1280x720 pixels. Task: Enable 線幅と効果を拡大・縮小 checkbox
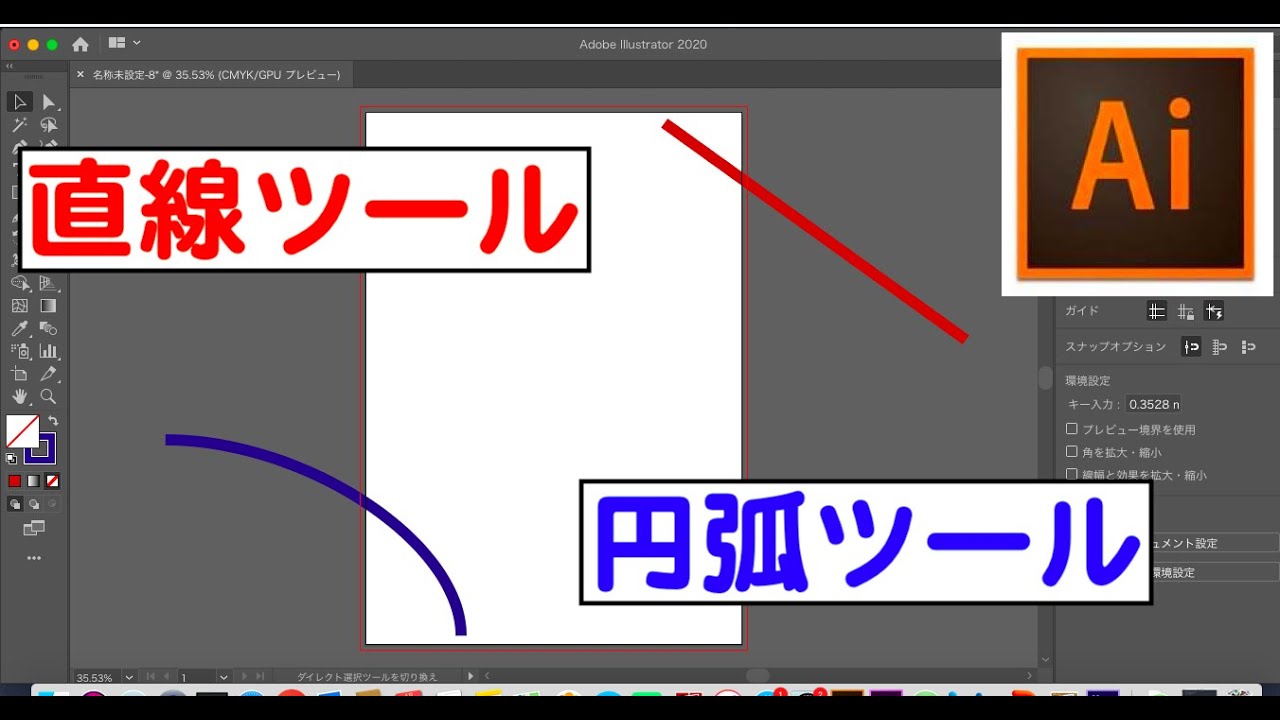coord(1072,475)
